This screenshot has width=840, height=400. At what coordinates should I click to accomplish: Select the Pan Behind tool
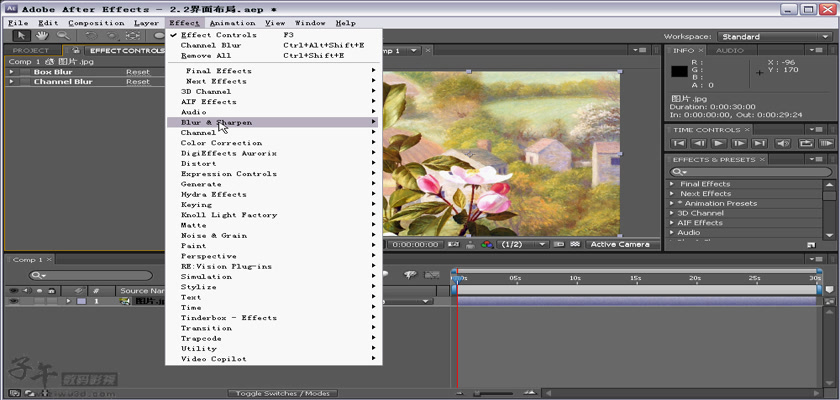pyautogui.click(x=133, y=36)
